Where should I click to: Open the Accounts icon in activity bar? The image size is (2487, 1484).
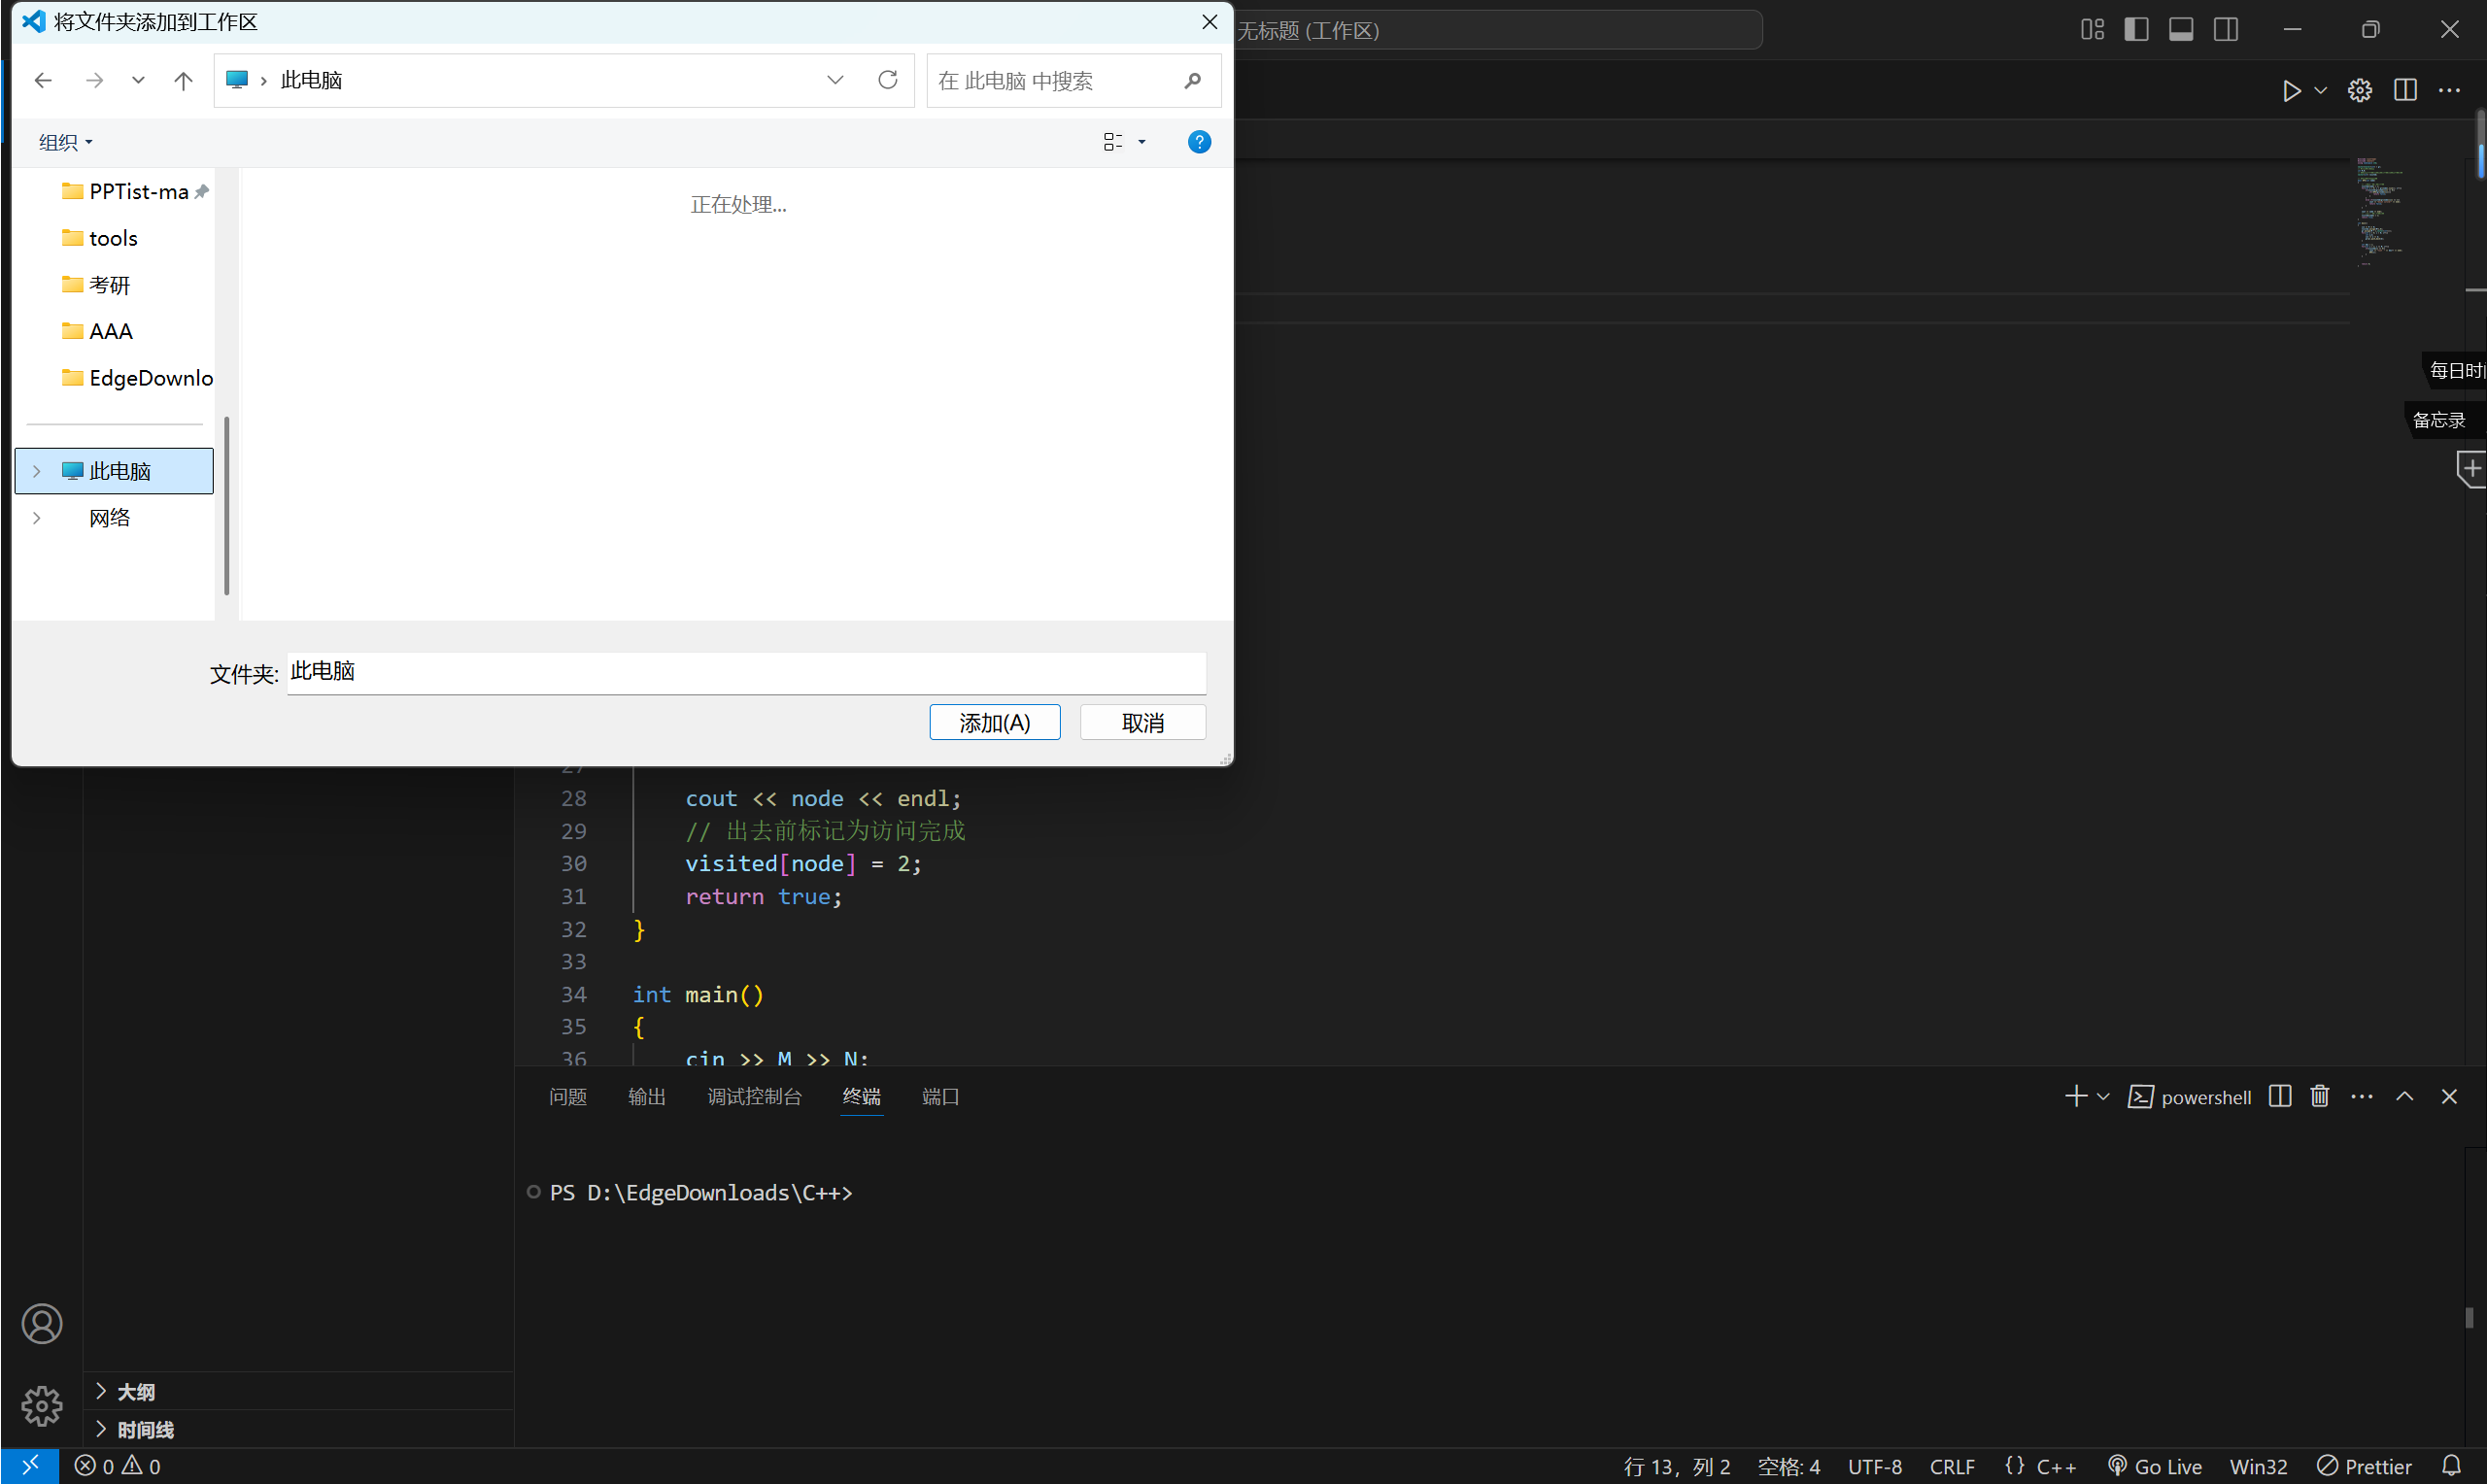(41, 1323)
